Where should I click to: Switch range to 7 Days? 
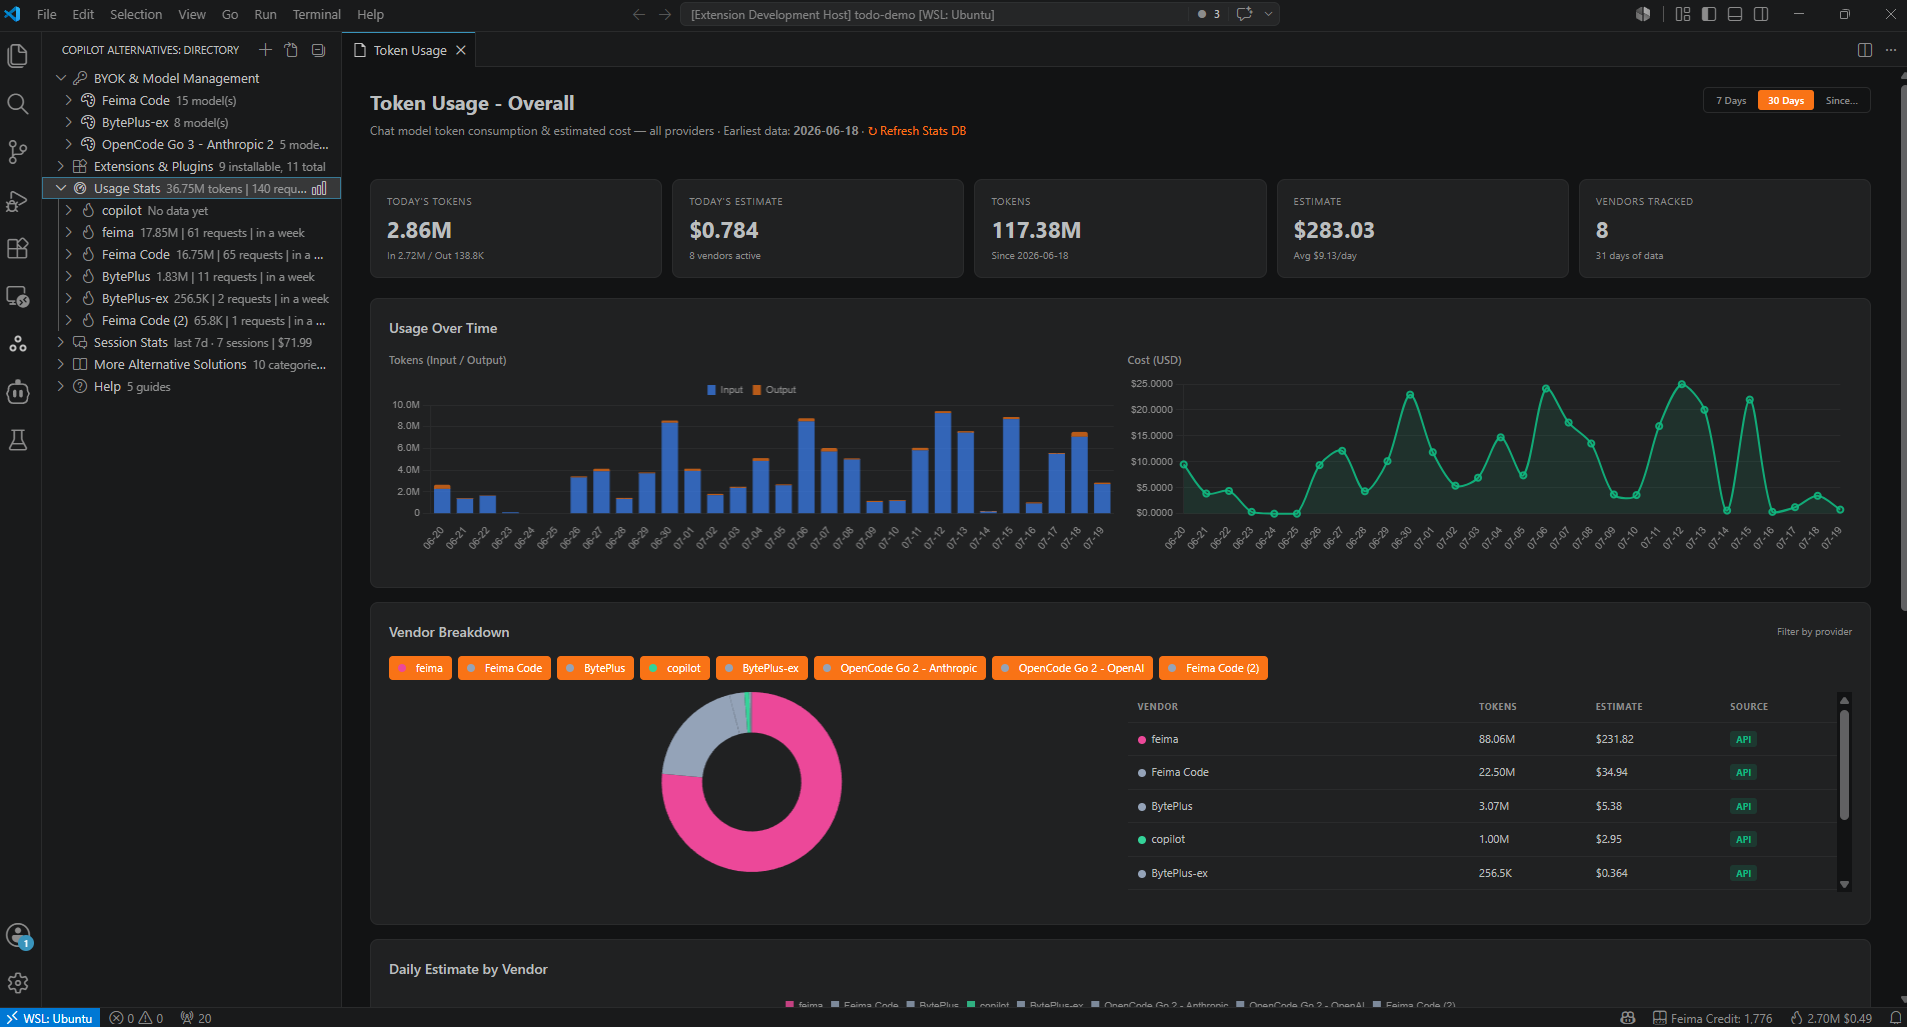coord(1731,100)
